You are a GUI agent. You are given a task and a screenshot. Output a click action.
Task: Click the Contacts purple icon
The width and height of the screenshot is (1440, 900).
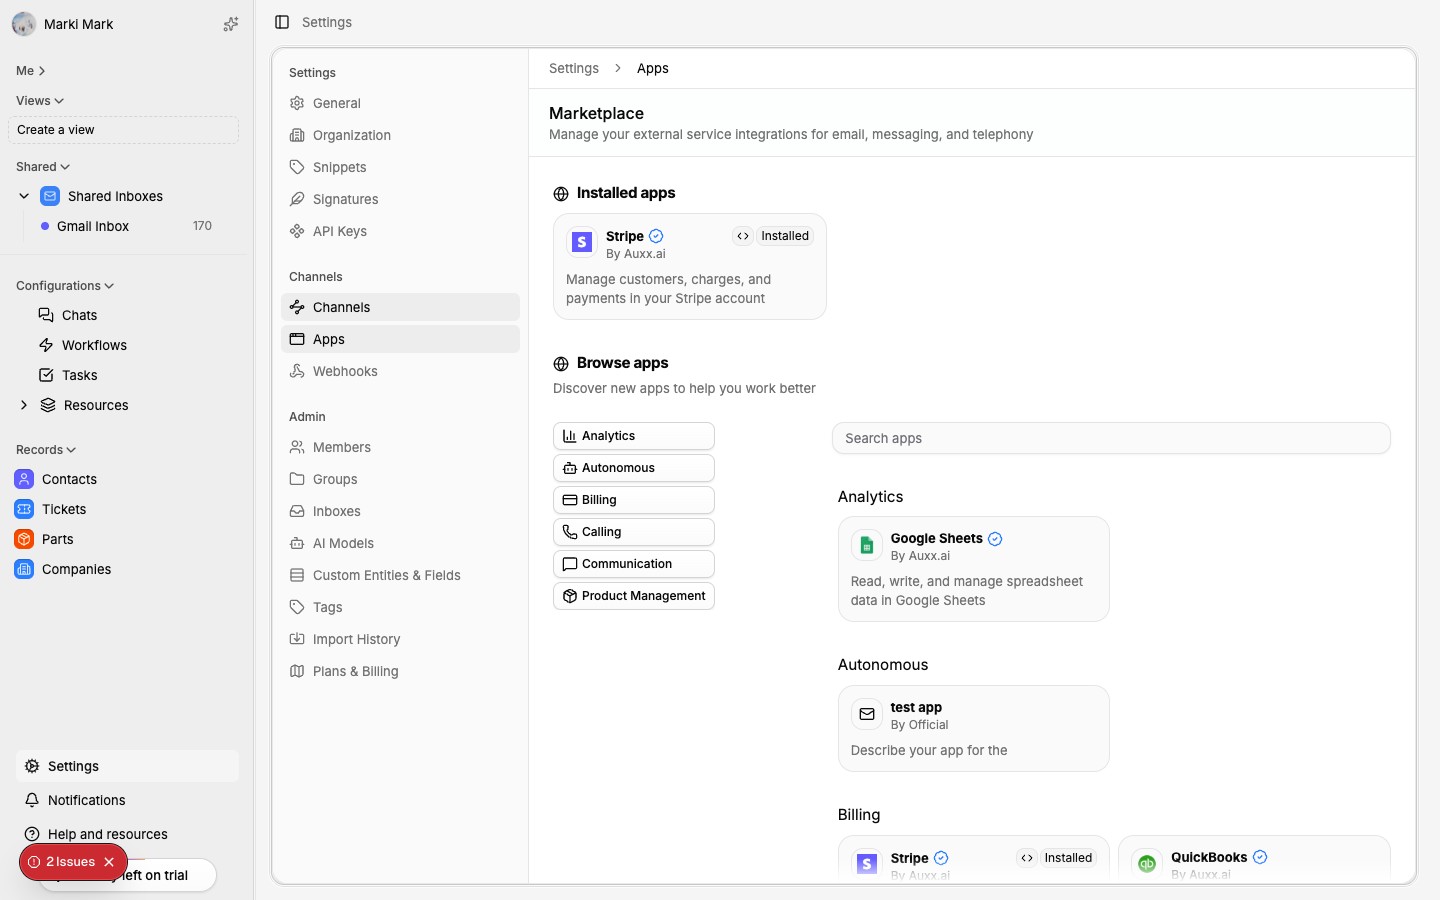[x=24, y=479]
